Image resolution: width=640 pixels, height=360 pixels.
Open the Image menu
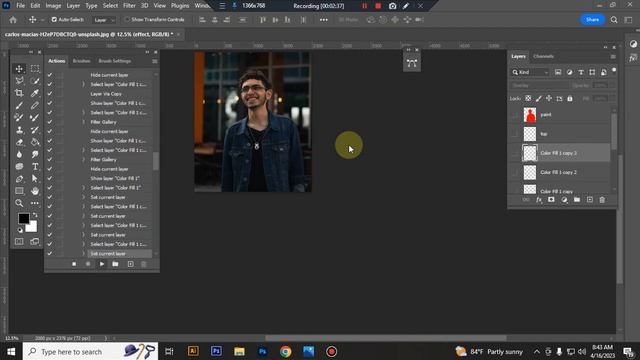(x=53, y=6)
